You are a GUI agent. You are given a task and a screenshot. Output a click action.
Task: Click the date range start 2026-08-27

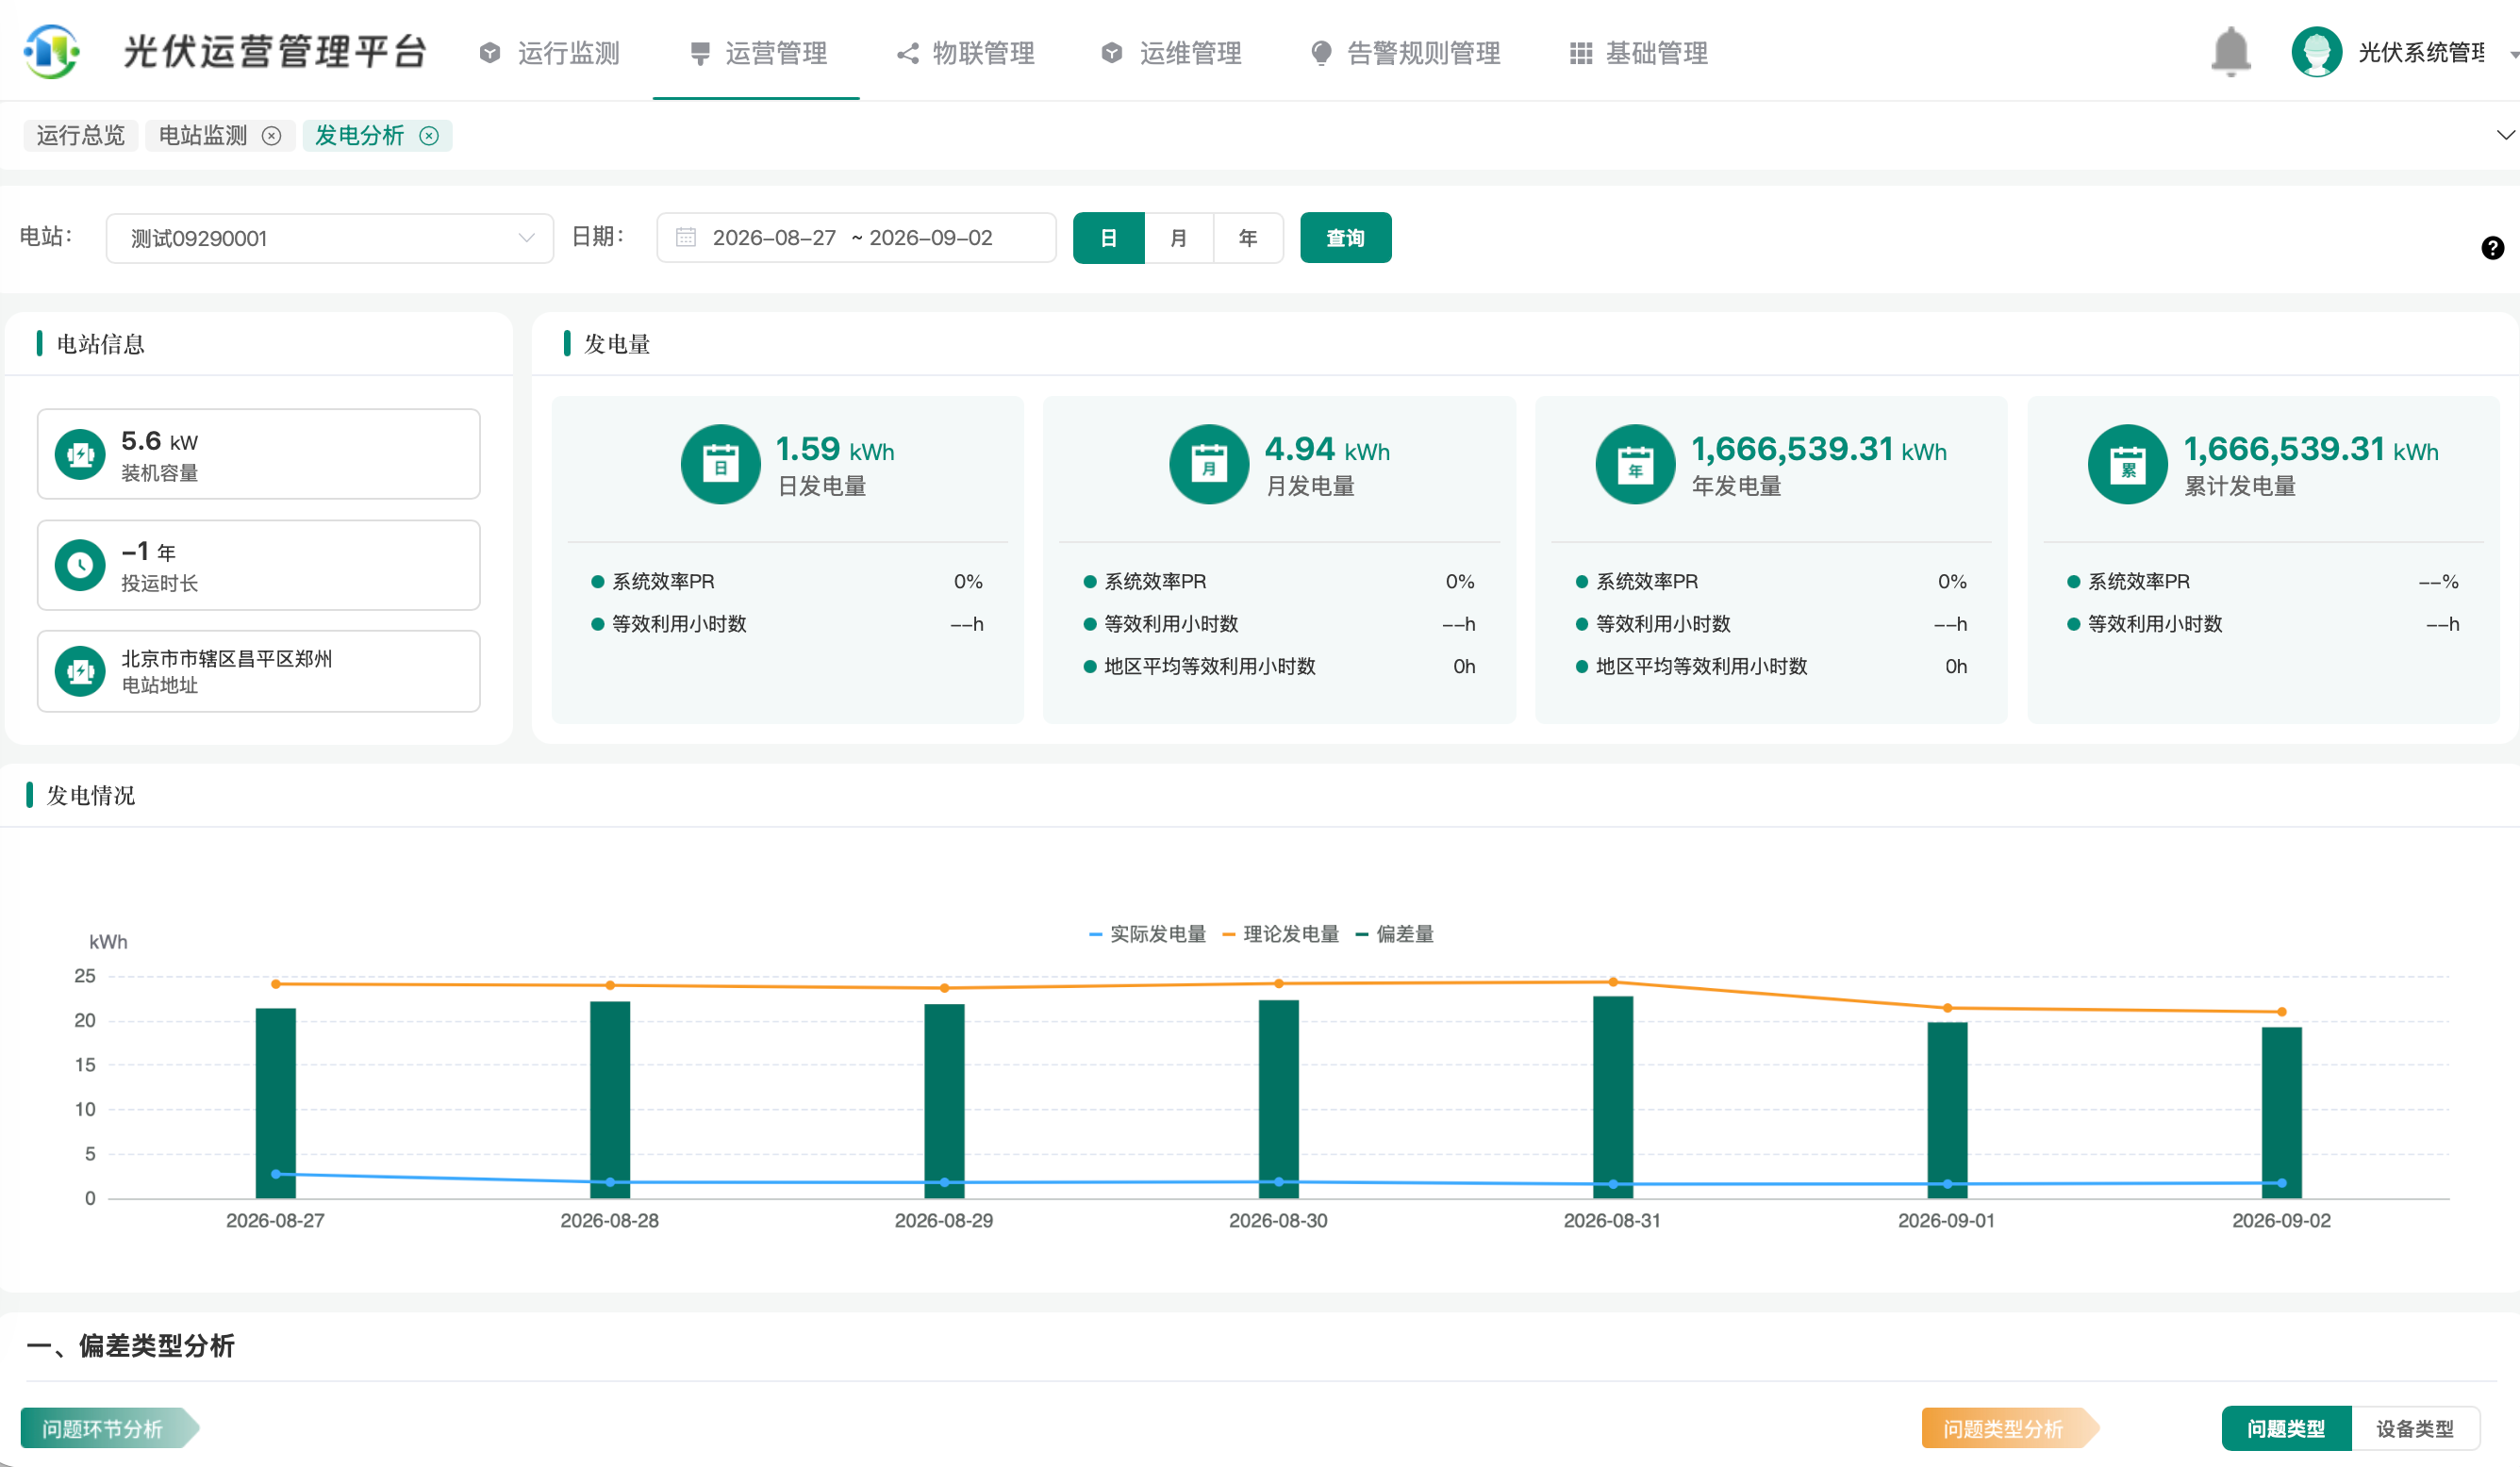pos(774,238)
